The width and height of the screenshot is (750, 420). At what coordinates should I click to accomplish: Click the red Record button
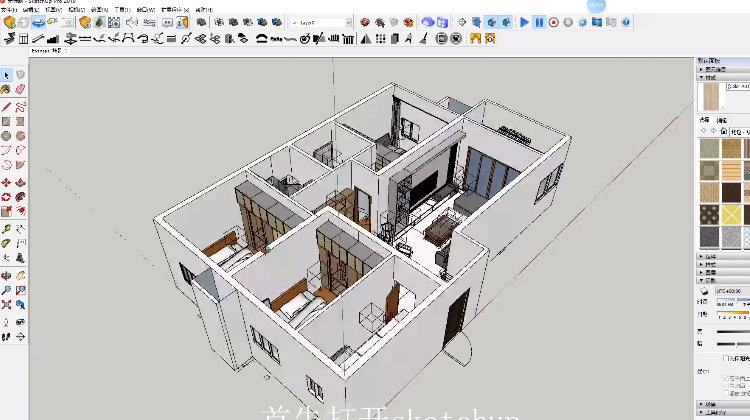553,22
